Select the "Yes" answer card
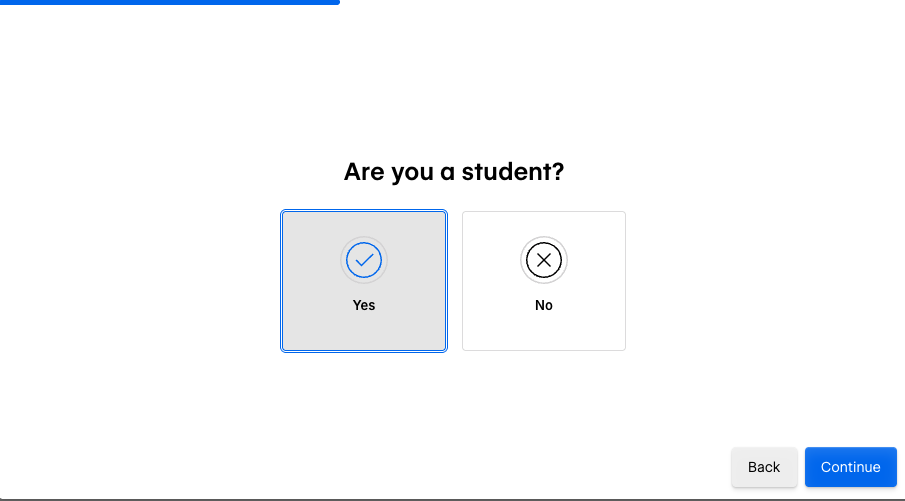The width and height of the screenshot is (905, 501). pos(364,281)
